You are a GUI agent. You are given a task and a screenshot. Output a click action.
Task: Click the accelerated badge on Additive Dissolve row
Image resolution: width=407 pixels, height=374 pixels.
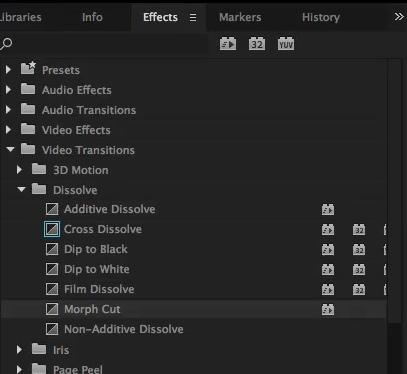tap(328, 209)
